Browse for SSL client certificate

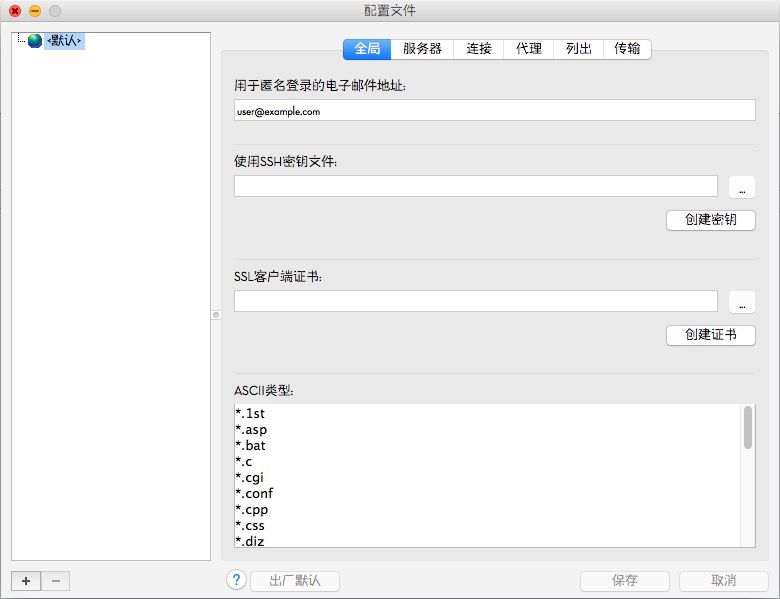(742, 302)
